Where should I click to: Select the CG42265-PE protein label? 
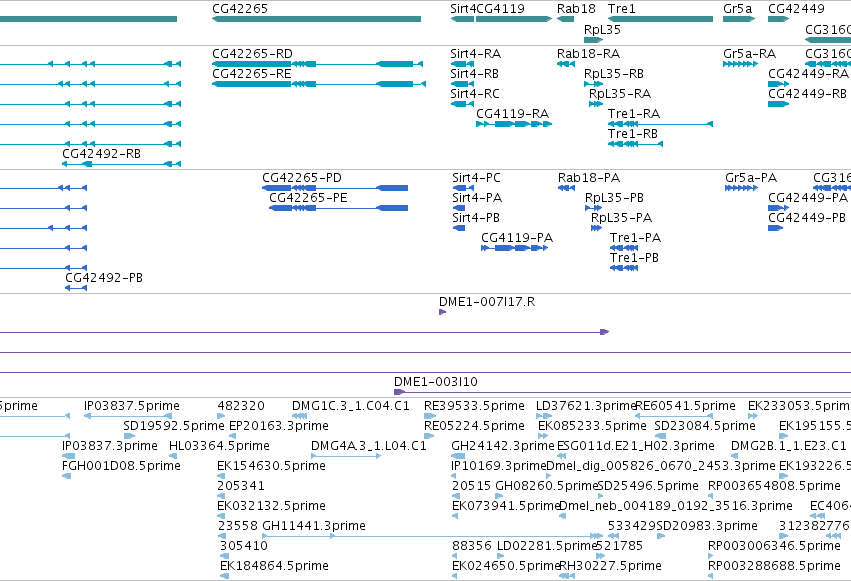click(308, 198)
